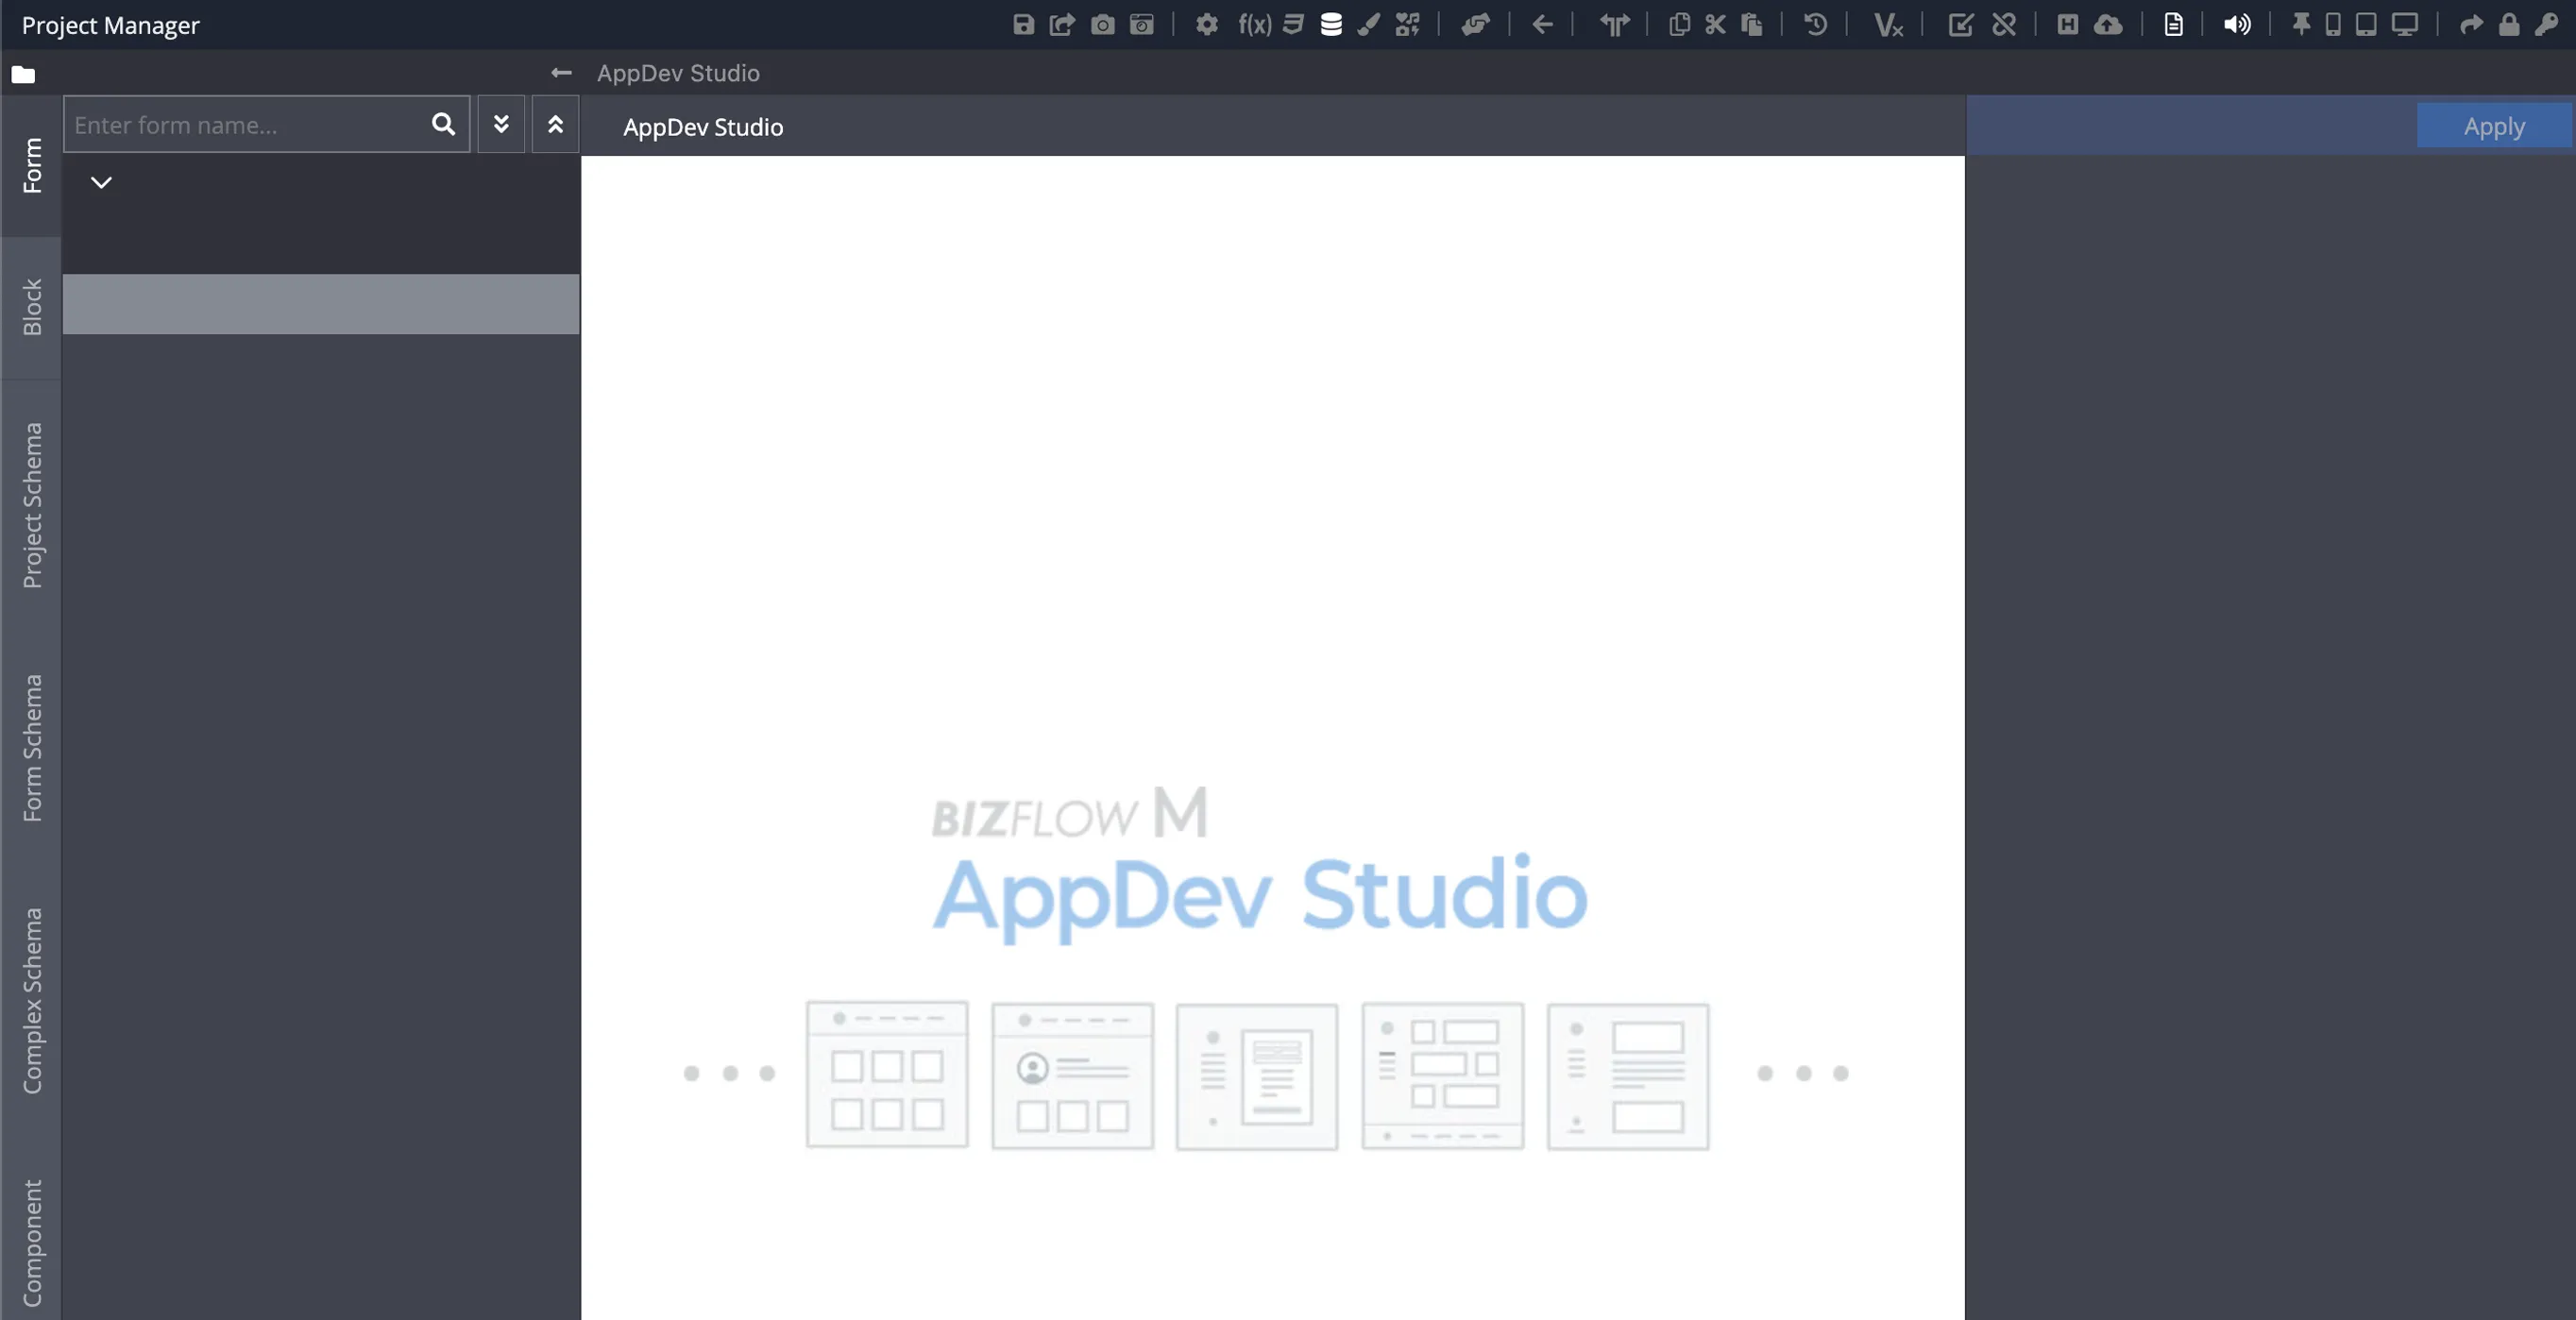
Task: Click the AppDev Studio breadcrumb text
Action: 678,73
